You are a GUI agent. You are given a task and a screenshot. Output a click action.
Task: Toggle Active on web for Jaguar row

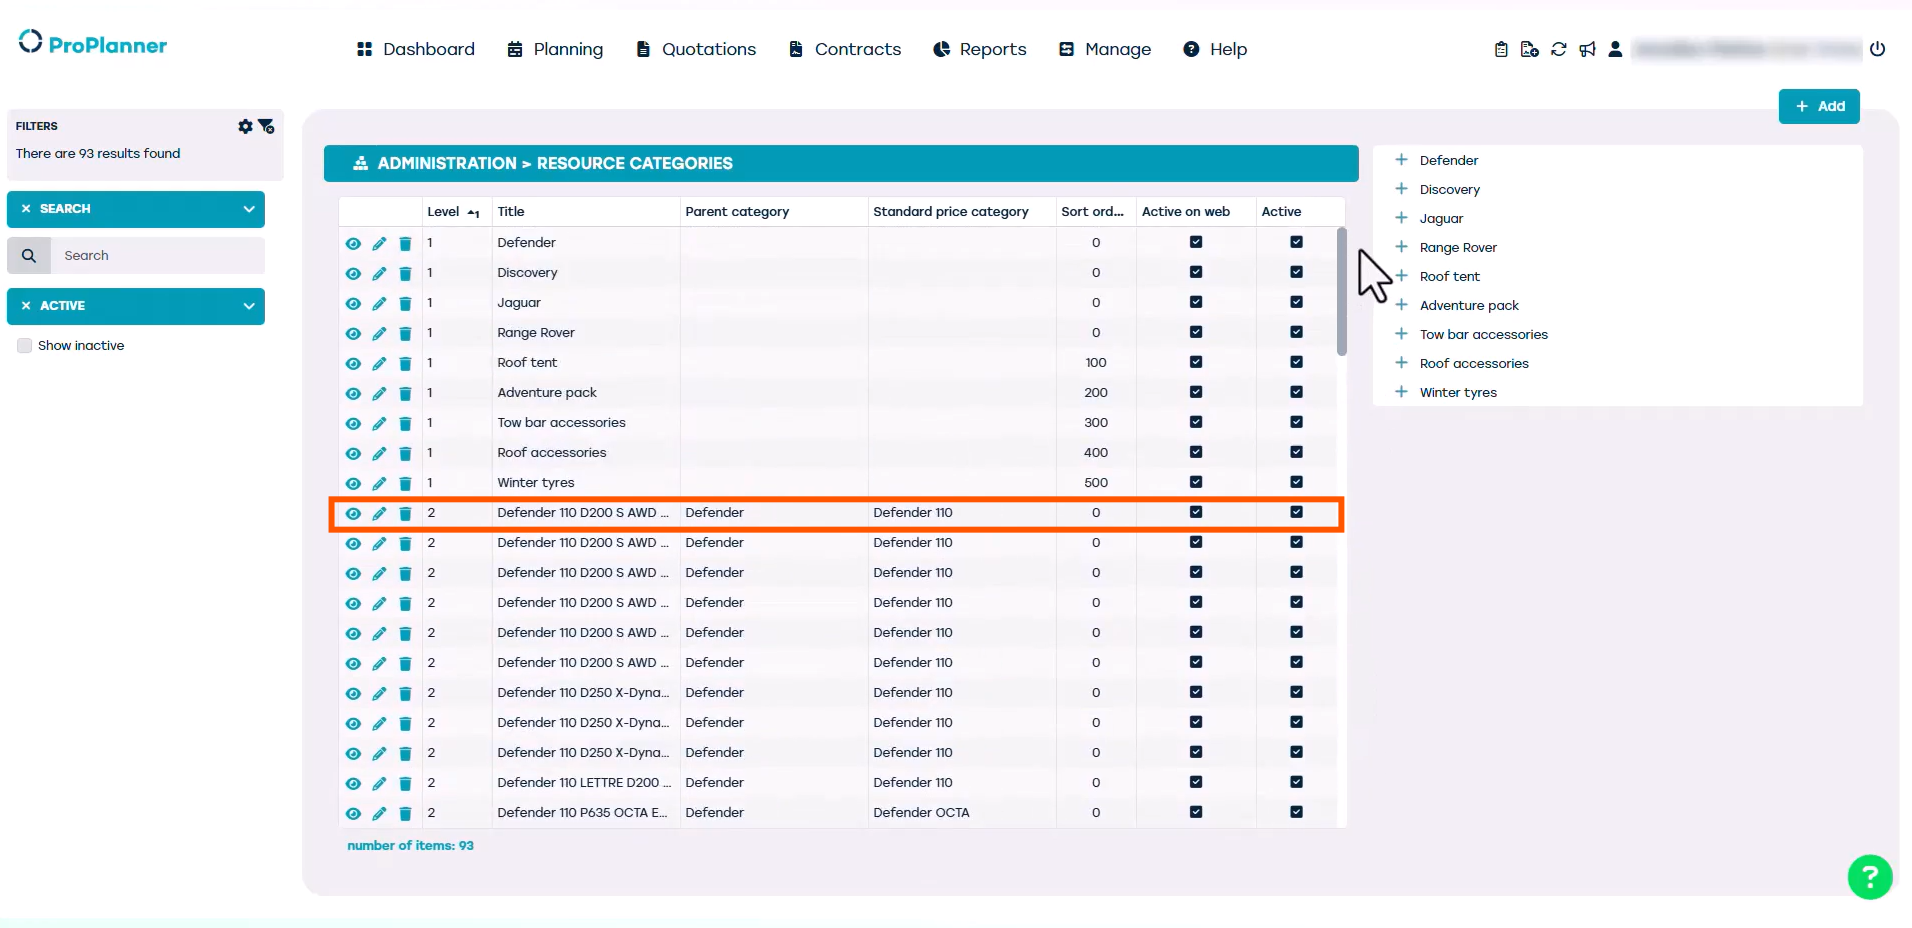pos(1196,302)
